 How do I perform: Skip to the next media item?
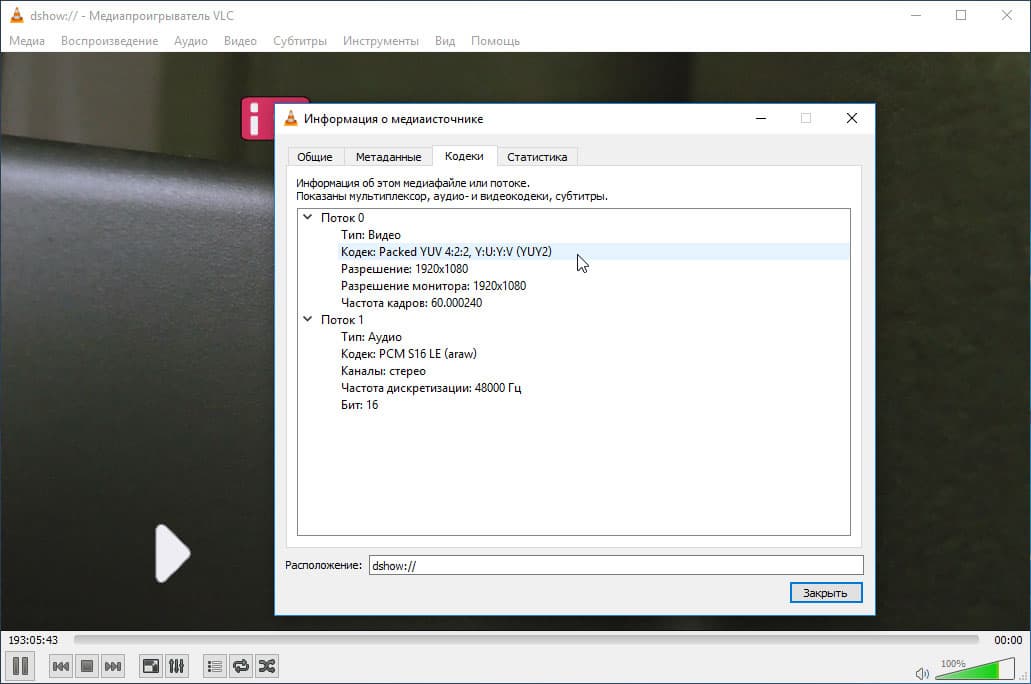[113, 666]
